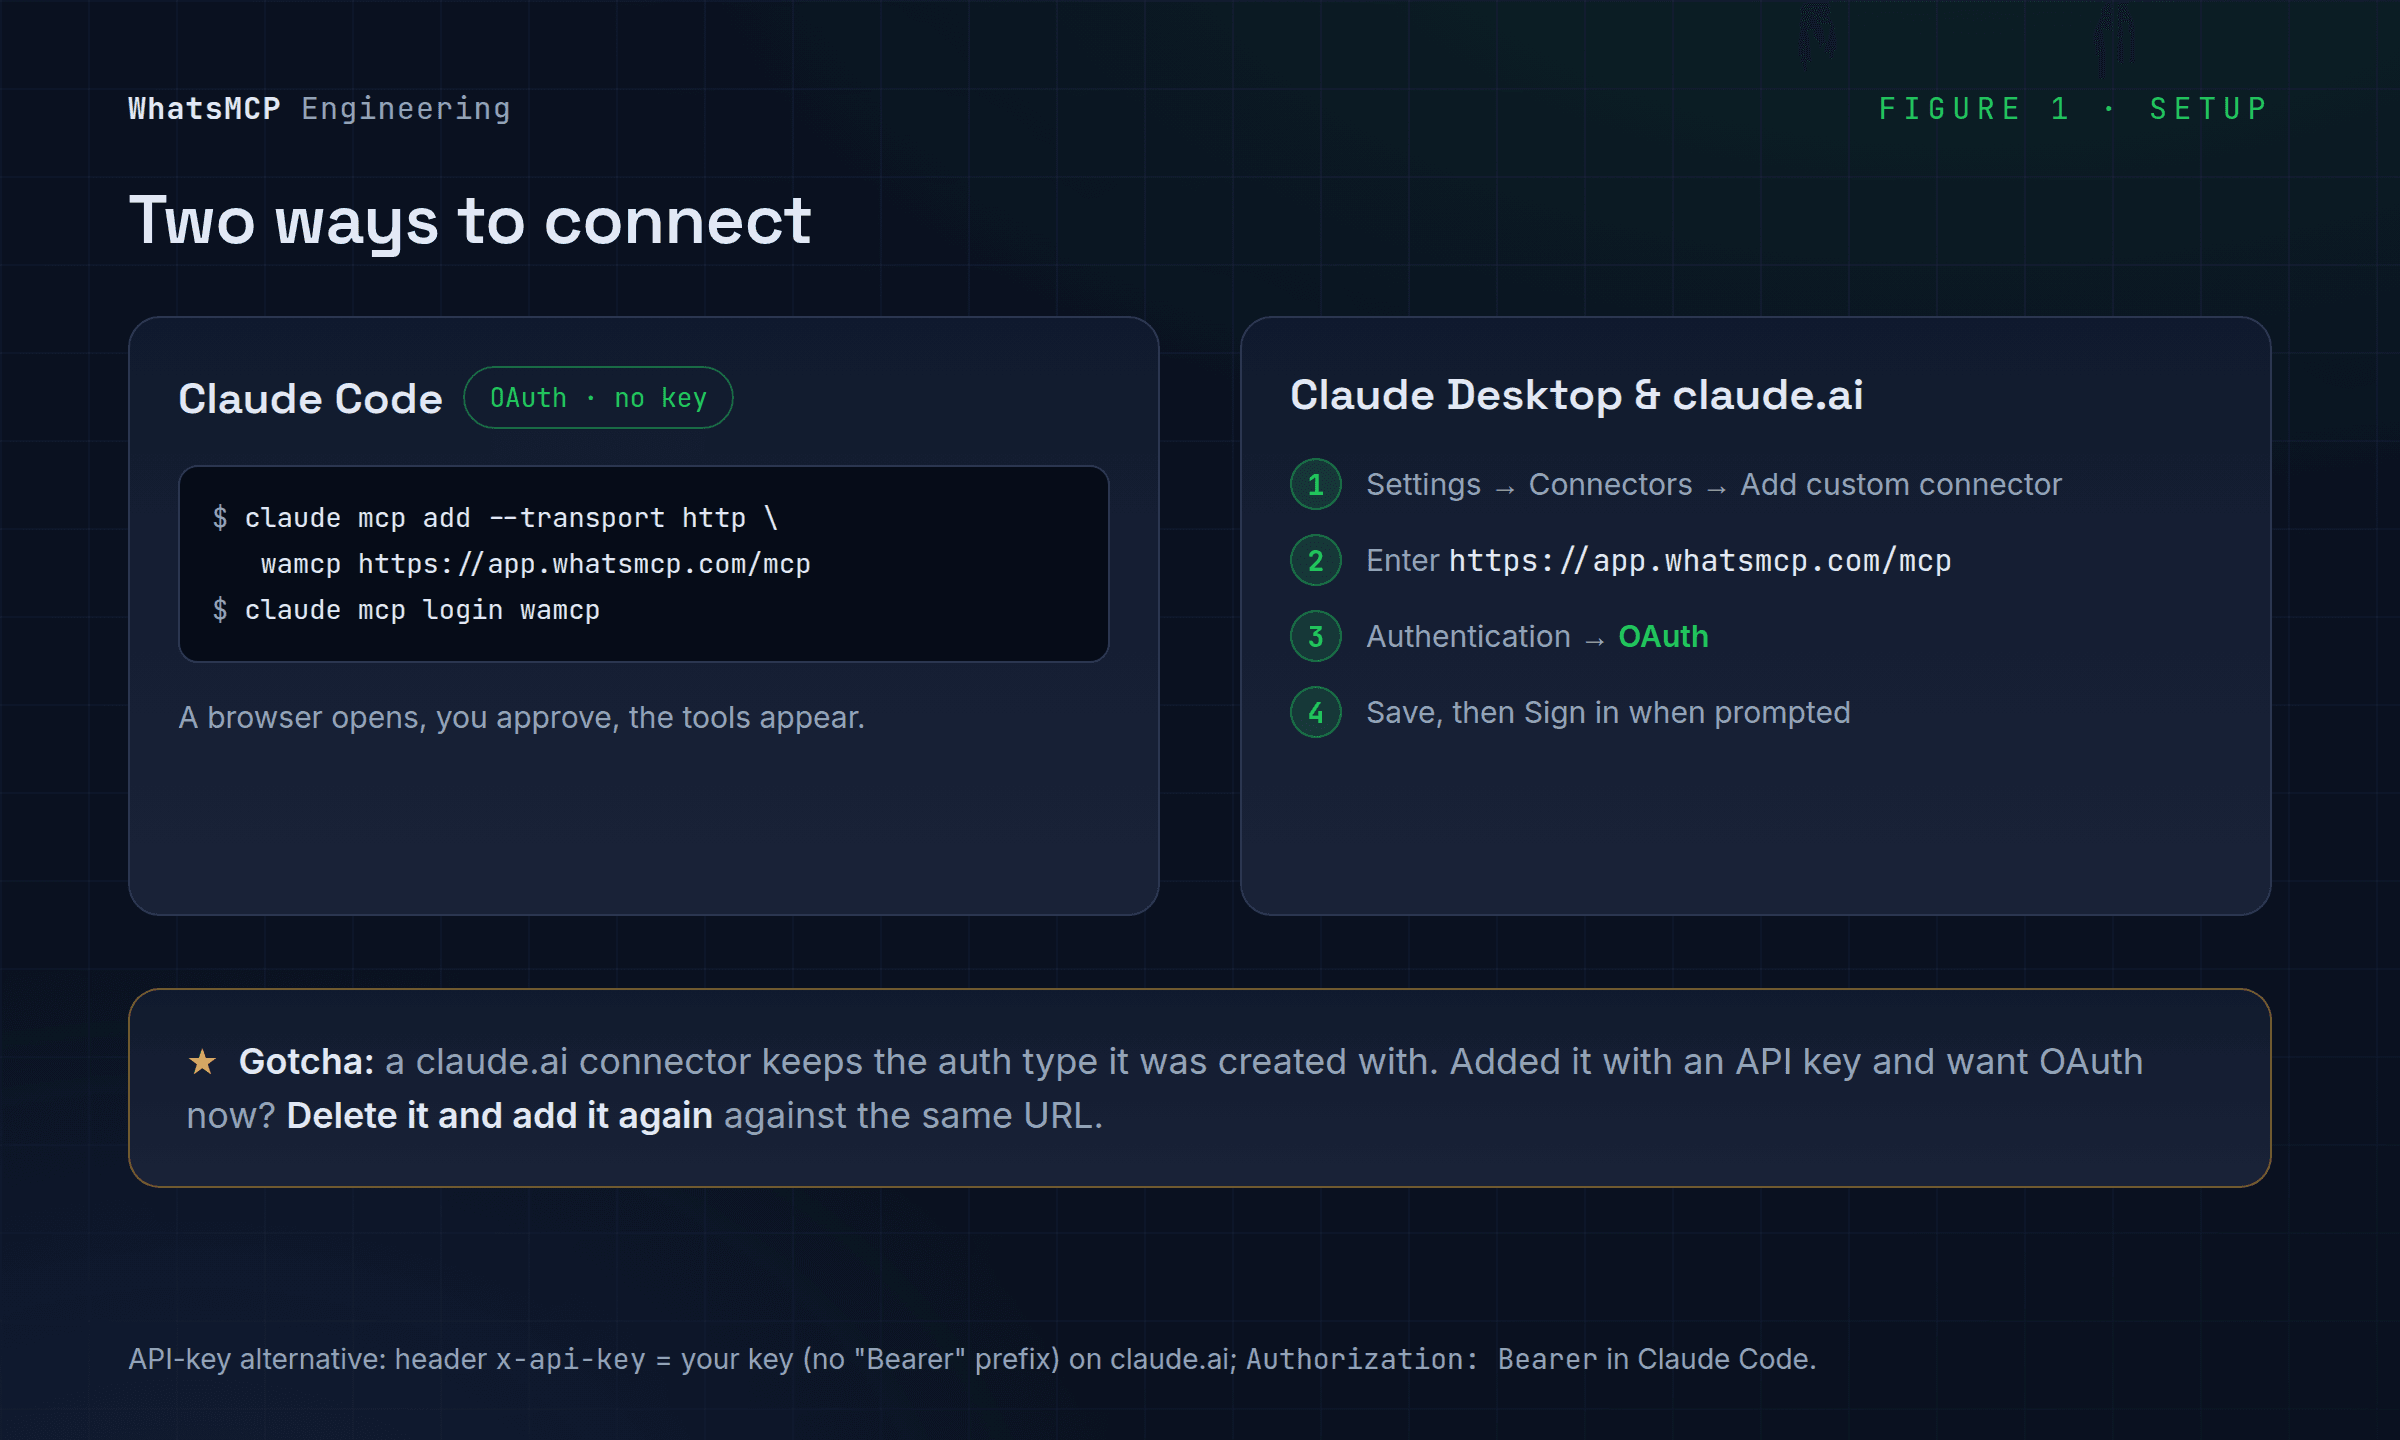The height and width of the screenshot is (1440, 2400).
Task: Click 'Authentication' in the third step
Action: point(1468,636)
